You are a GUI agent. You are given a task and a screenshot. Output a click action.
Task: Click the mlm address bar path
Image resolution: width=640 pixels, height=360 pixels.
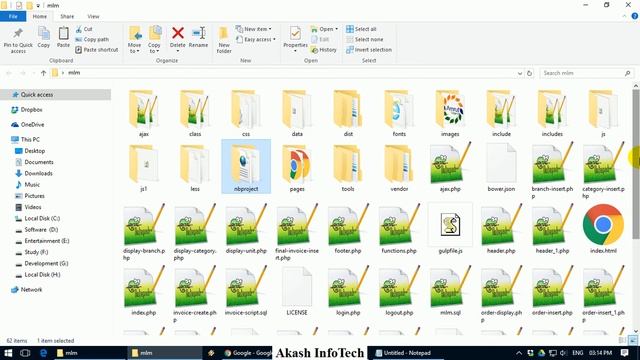tap(74, 73)
